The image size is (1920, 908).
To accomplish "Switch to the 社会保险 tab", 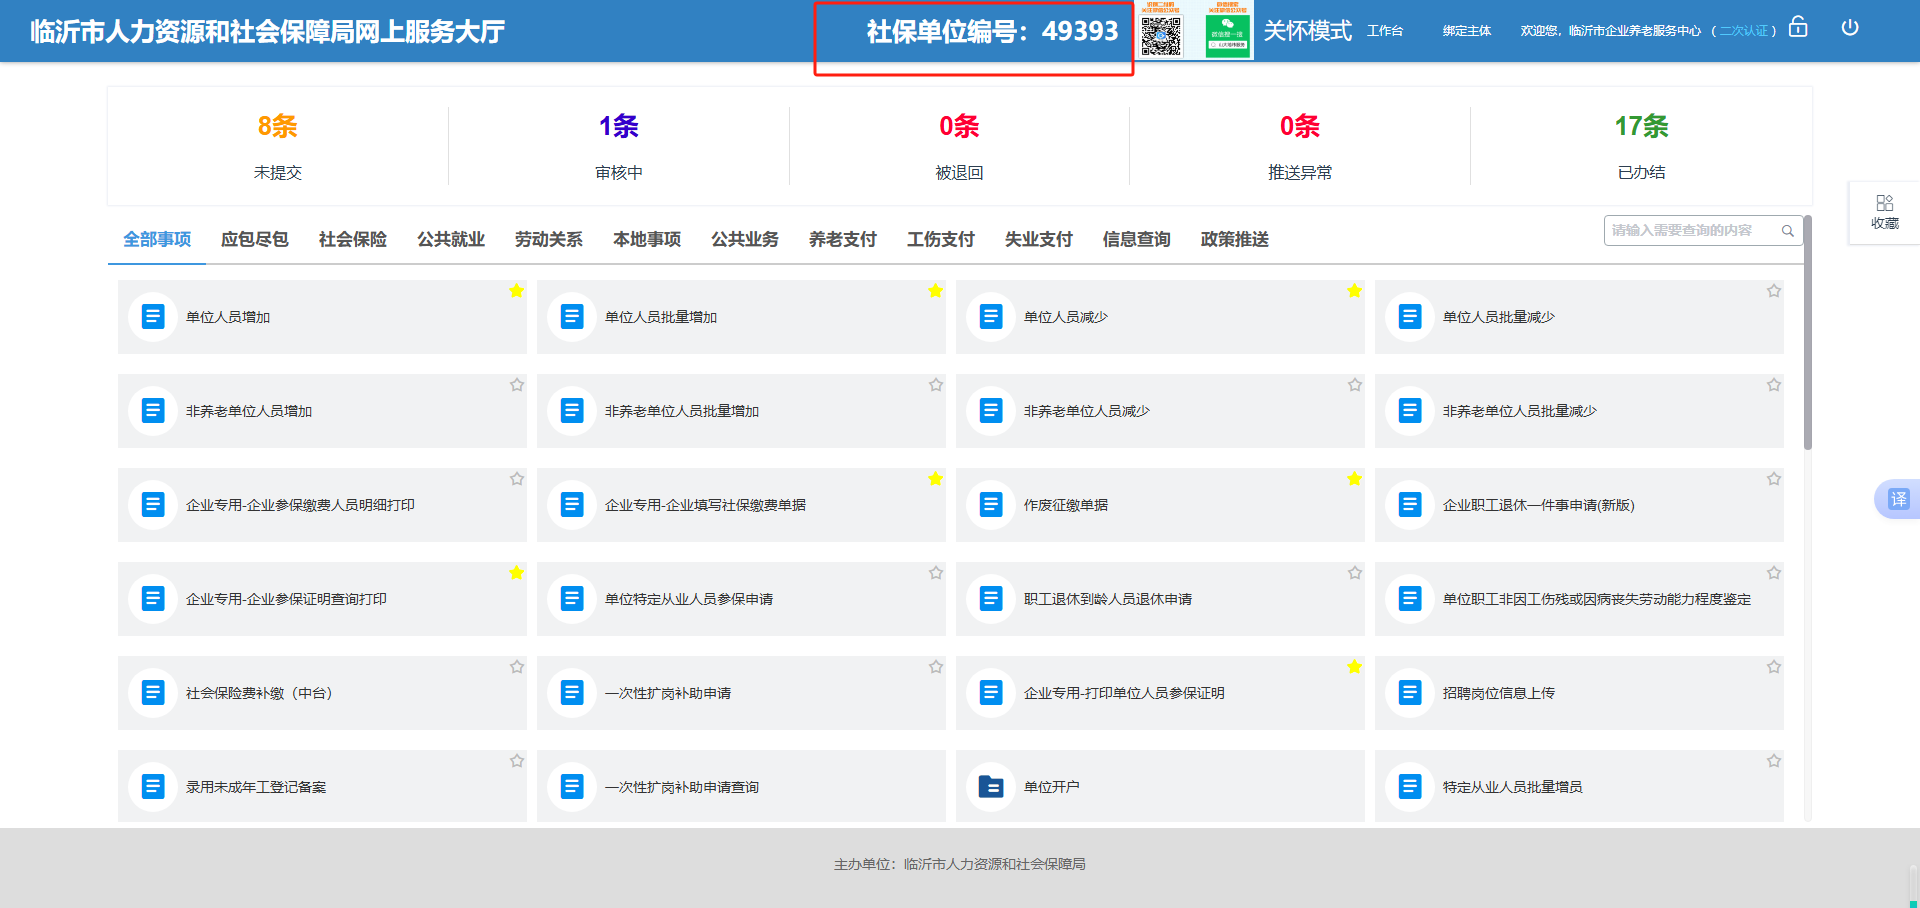I will 352,240.
